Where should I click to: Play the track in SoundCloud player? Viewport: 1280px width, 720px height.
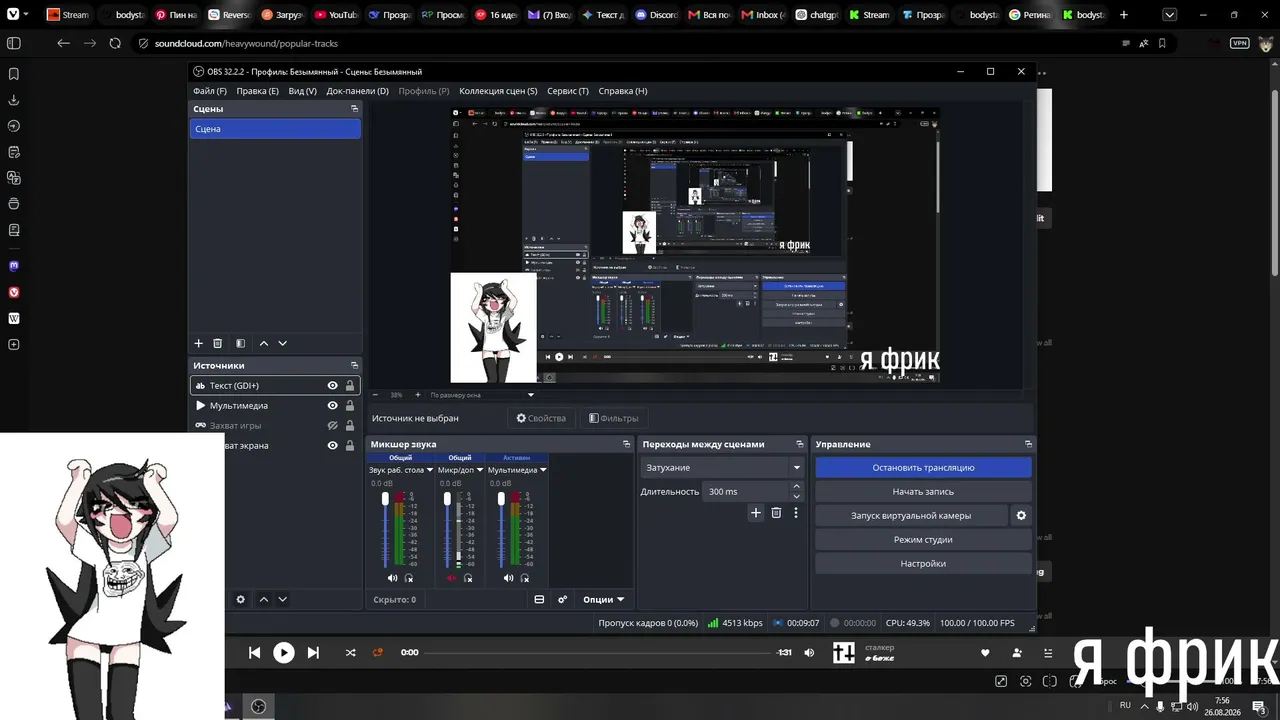(x=284, y=652)
